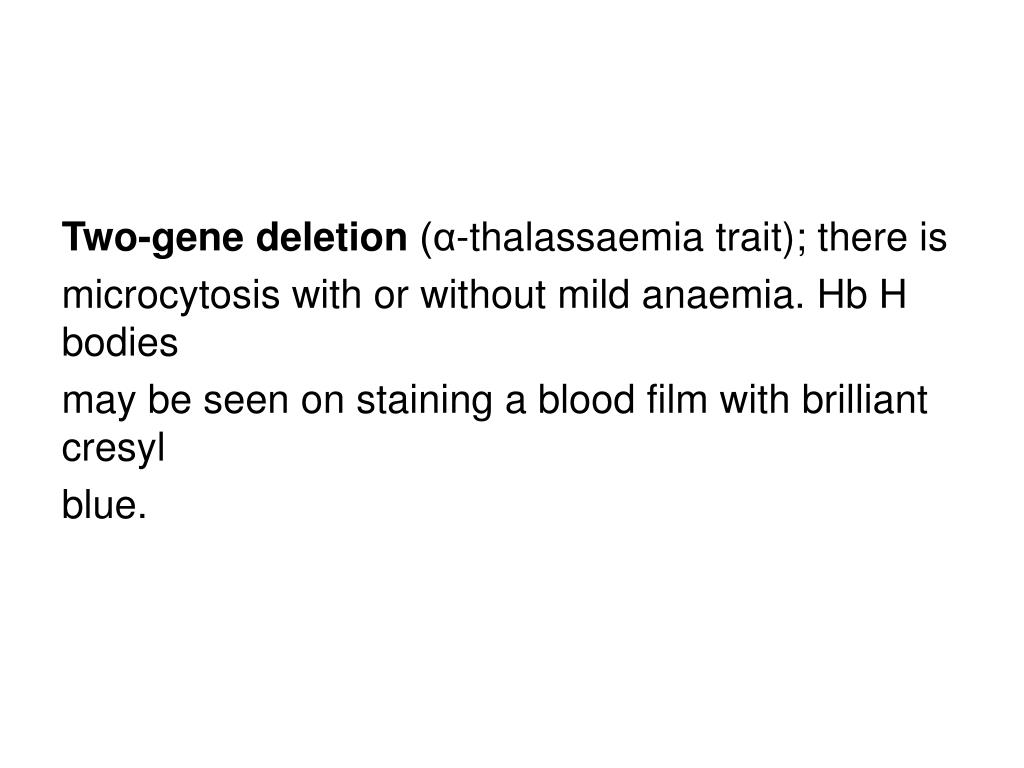Click the word "brilliant"

coord(865,399)
